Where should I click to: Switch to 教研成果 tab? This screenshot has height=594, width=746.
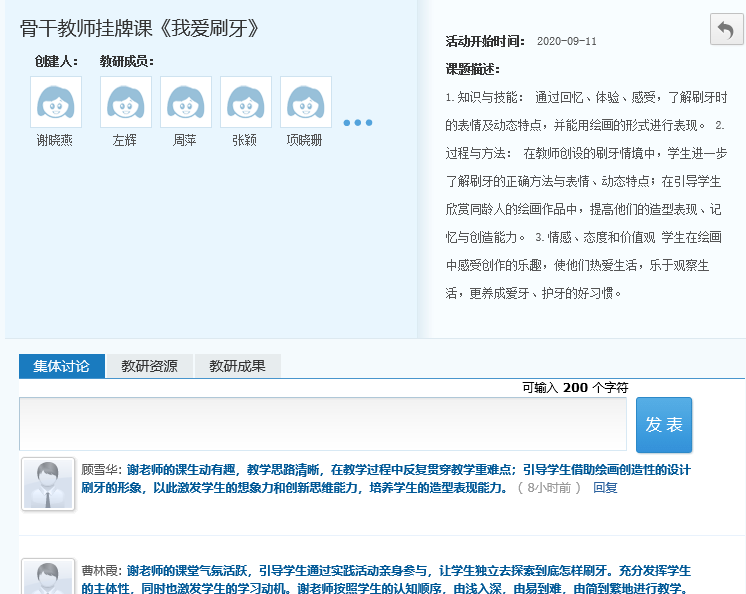click(x=237, y=366)
